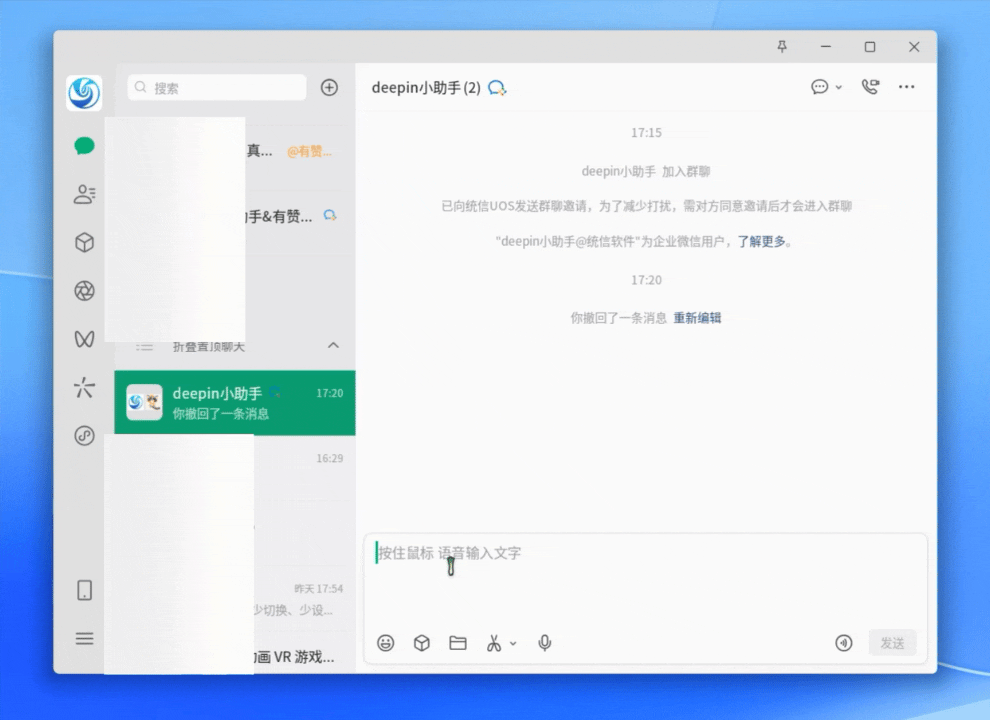The image size is (990, 720).
Task: Expand the screenshot options arrow
Action: click(513, 644)
